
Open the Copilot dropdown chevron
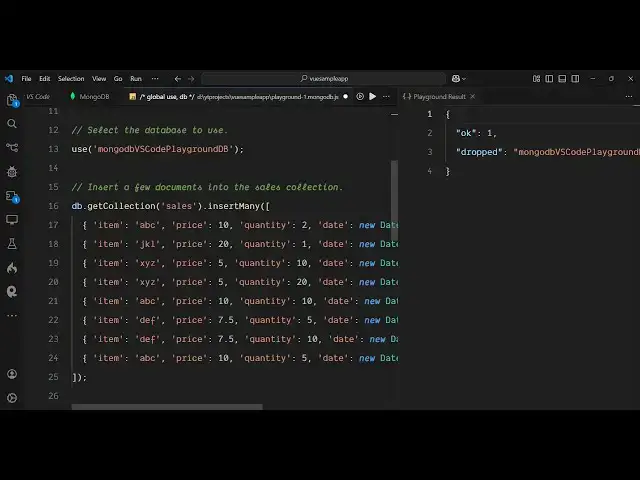tap(464, 79)
